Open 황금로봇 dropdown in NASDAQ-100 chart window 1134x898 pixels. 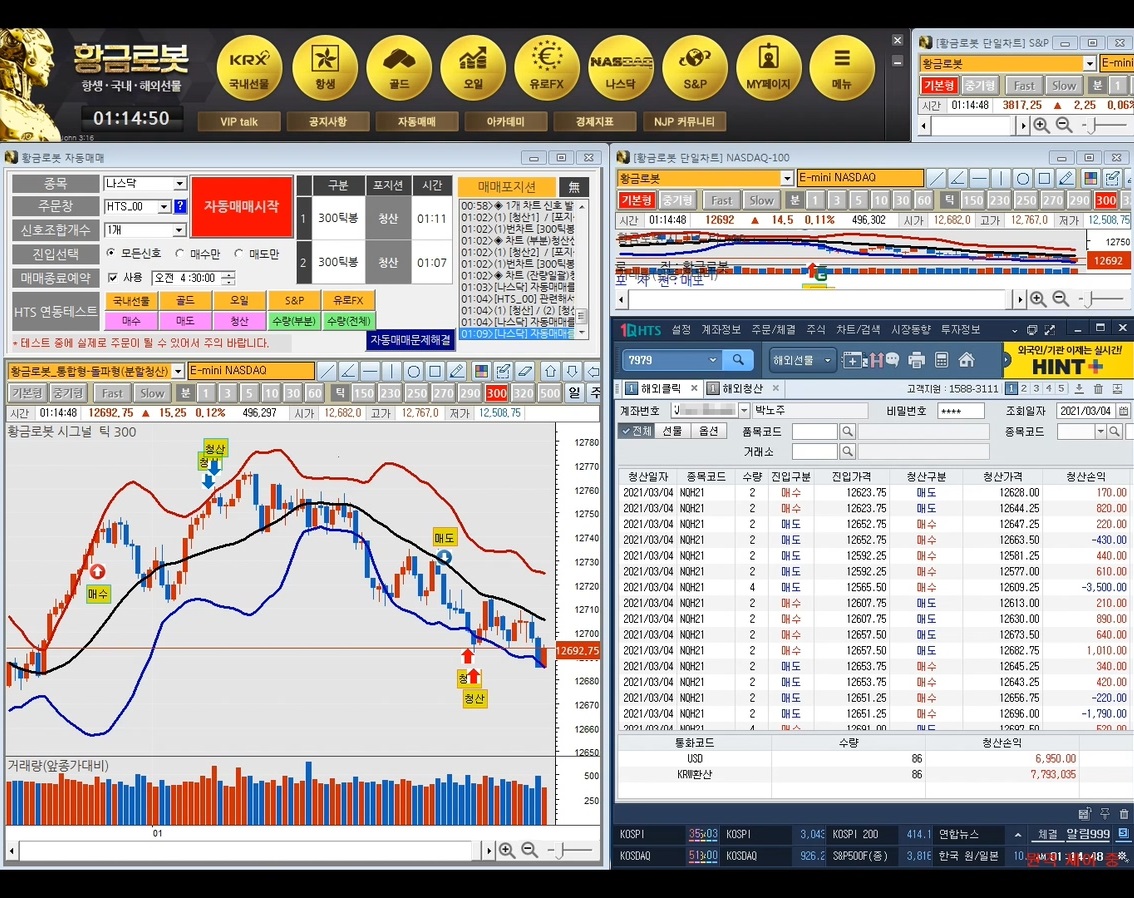(x=787, y=178)
